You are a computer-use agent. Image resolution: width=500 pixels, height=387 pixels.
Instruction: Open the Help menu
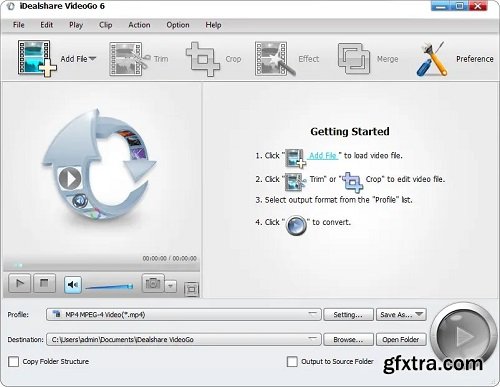pyautogui.click(x=213, y=25)
